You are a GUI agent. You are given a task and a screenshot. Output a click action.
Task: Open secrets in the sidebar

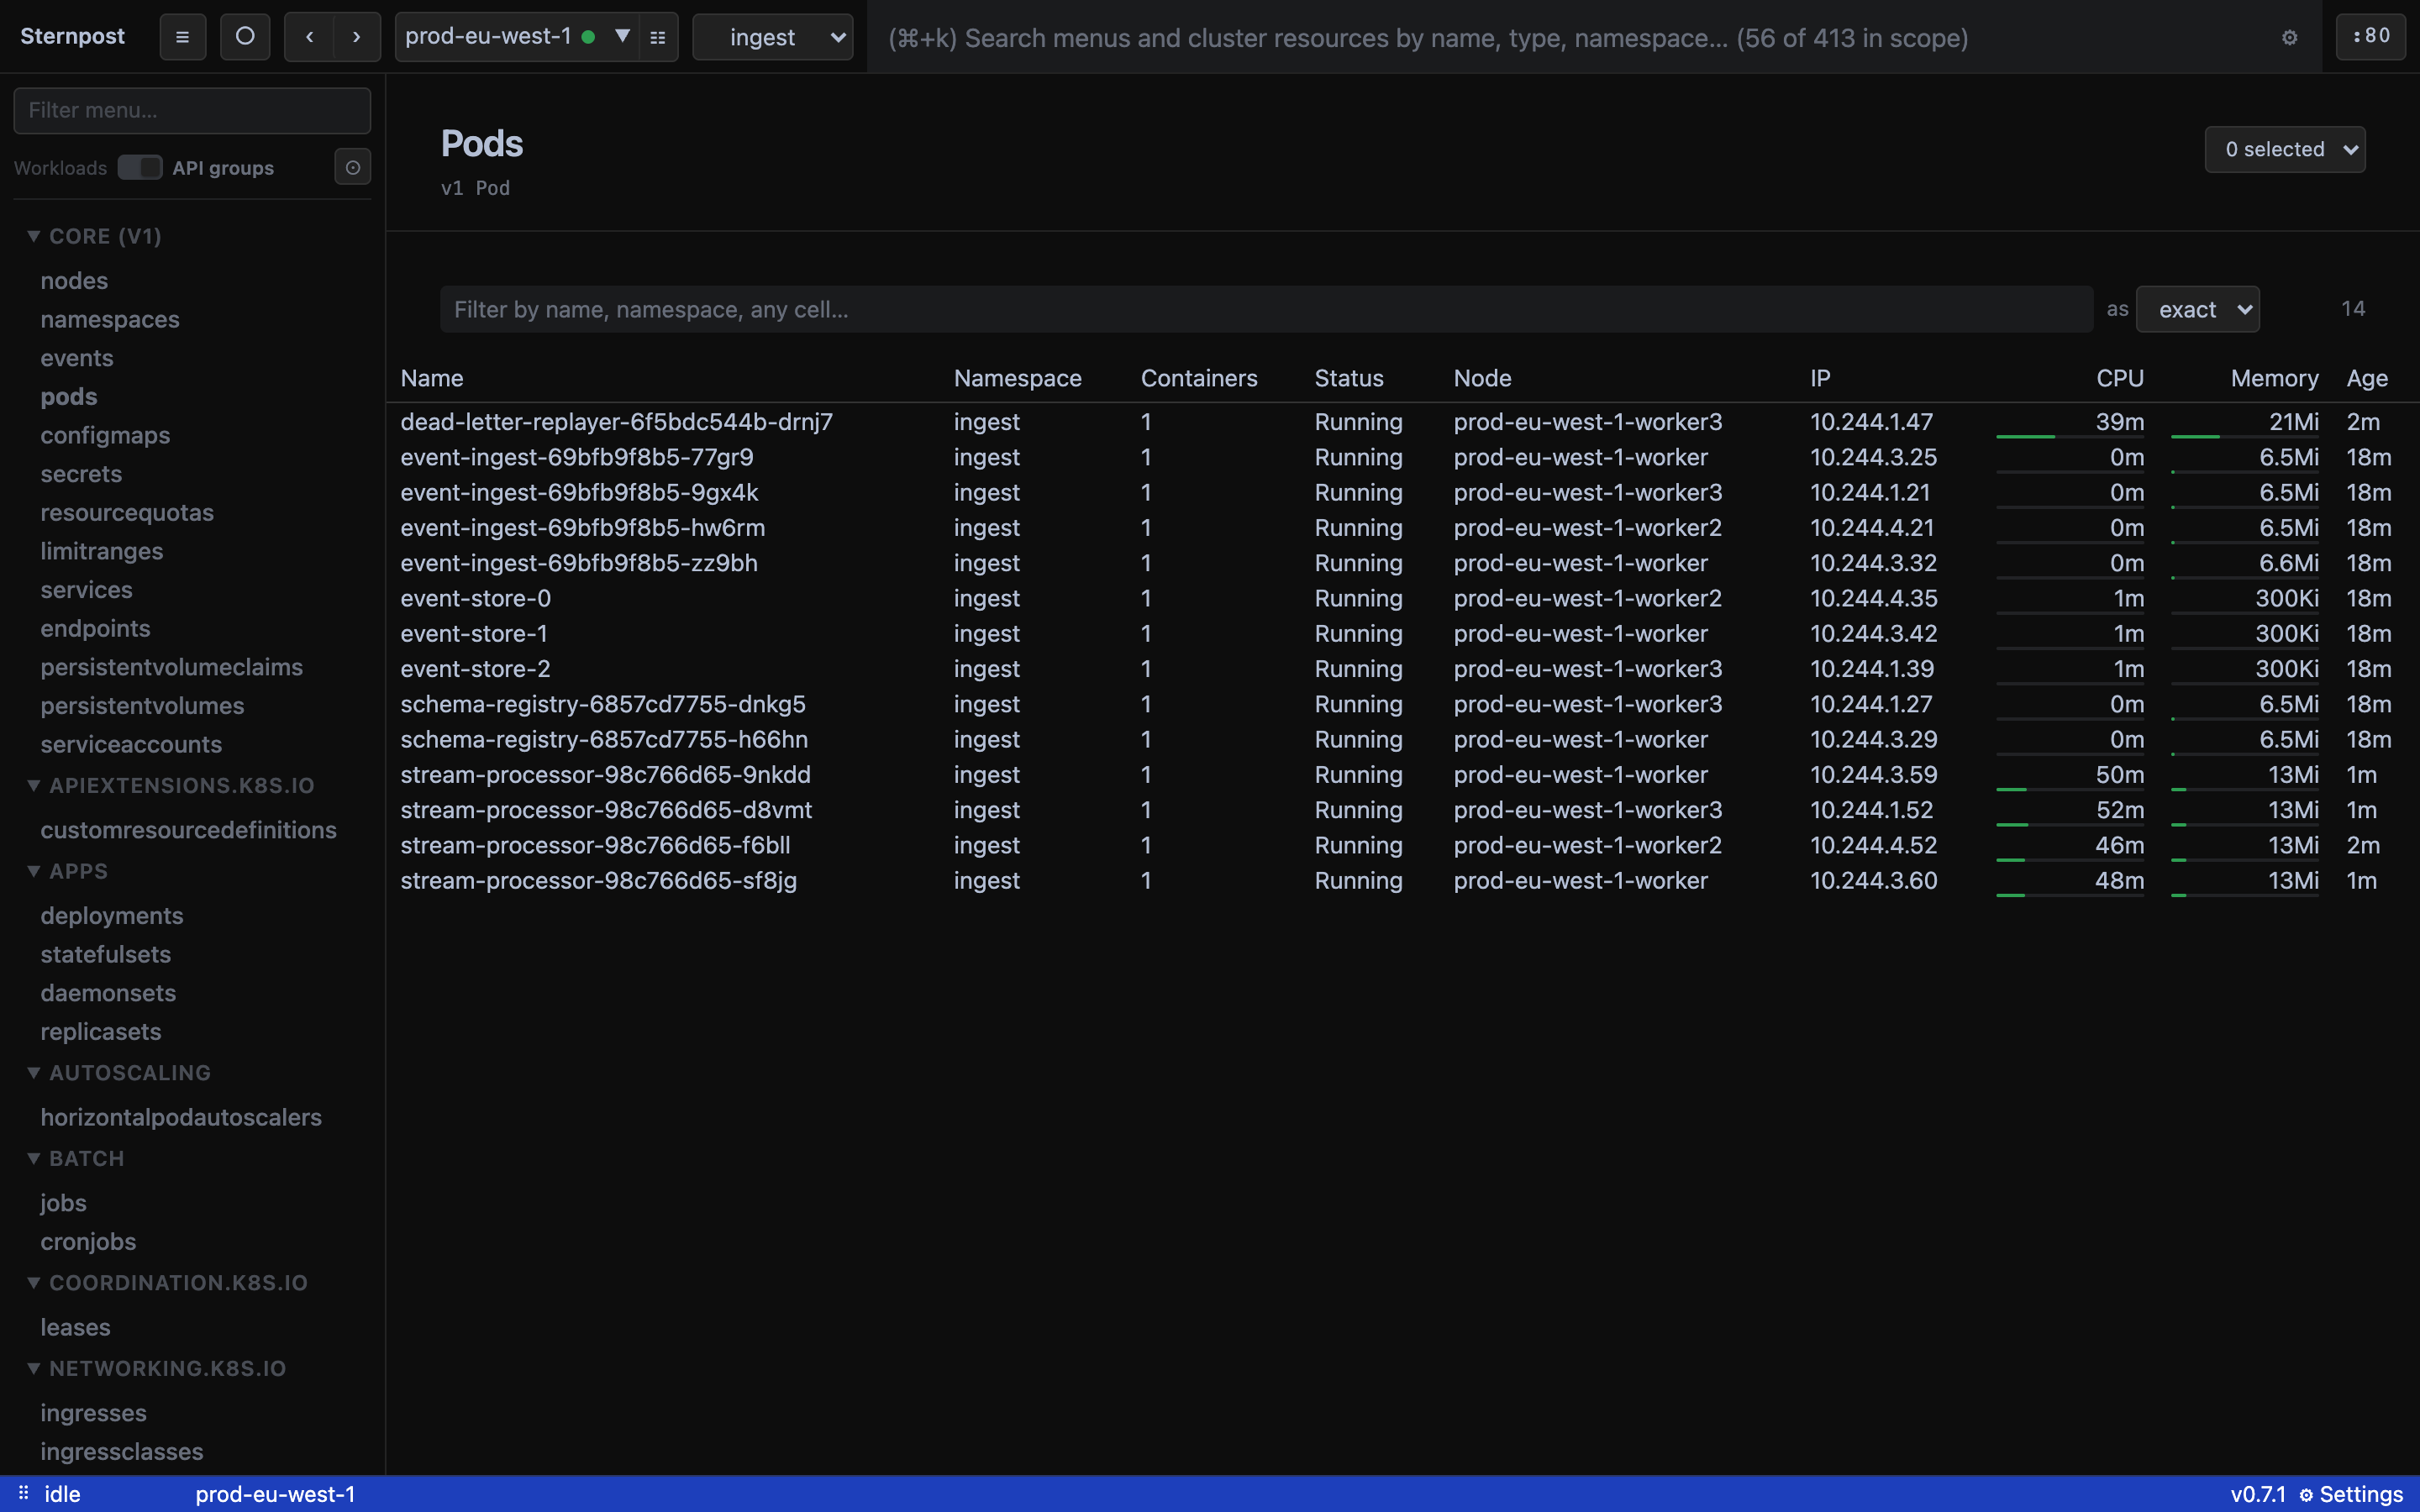pyautogui.click(x=81, y=474)
